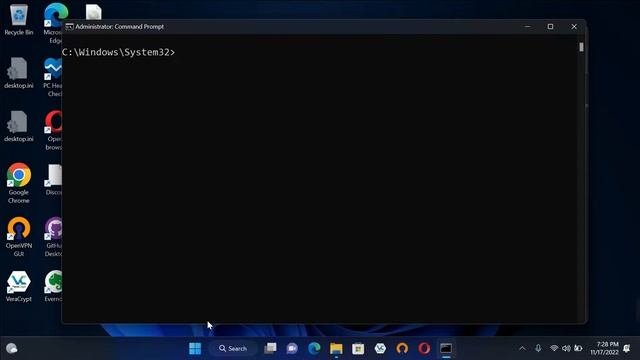The width and height of the screenshot is (640, 360).
Task: Close the Command Prompt window
Action: (x=574, y=27)
